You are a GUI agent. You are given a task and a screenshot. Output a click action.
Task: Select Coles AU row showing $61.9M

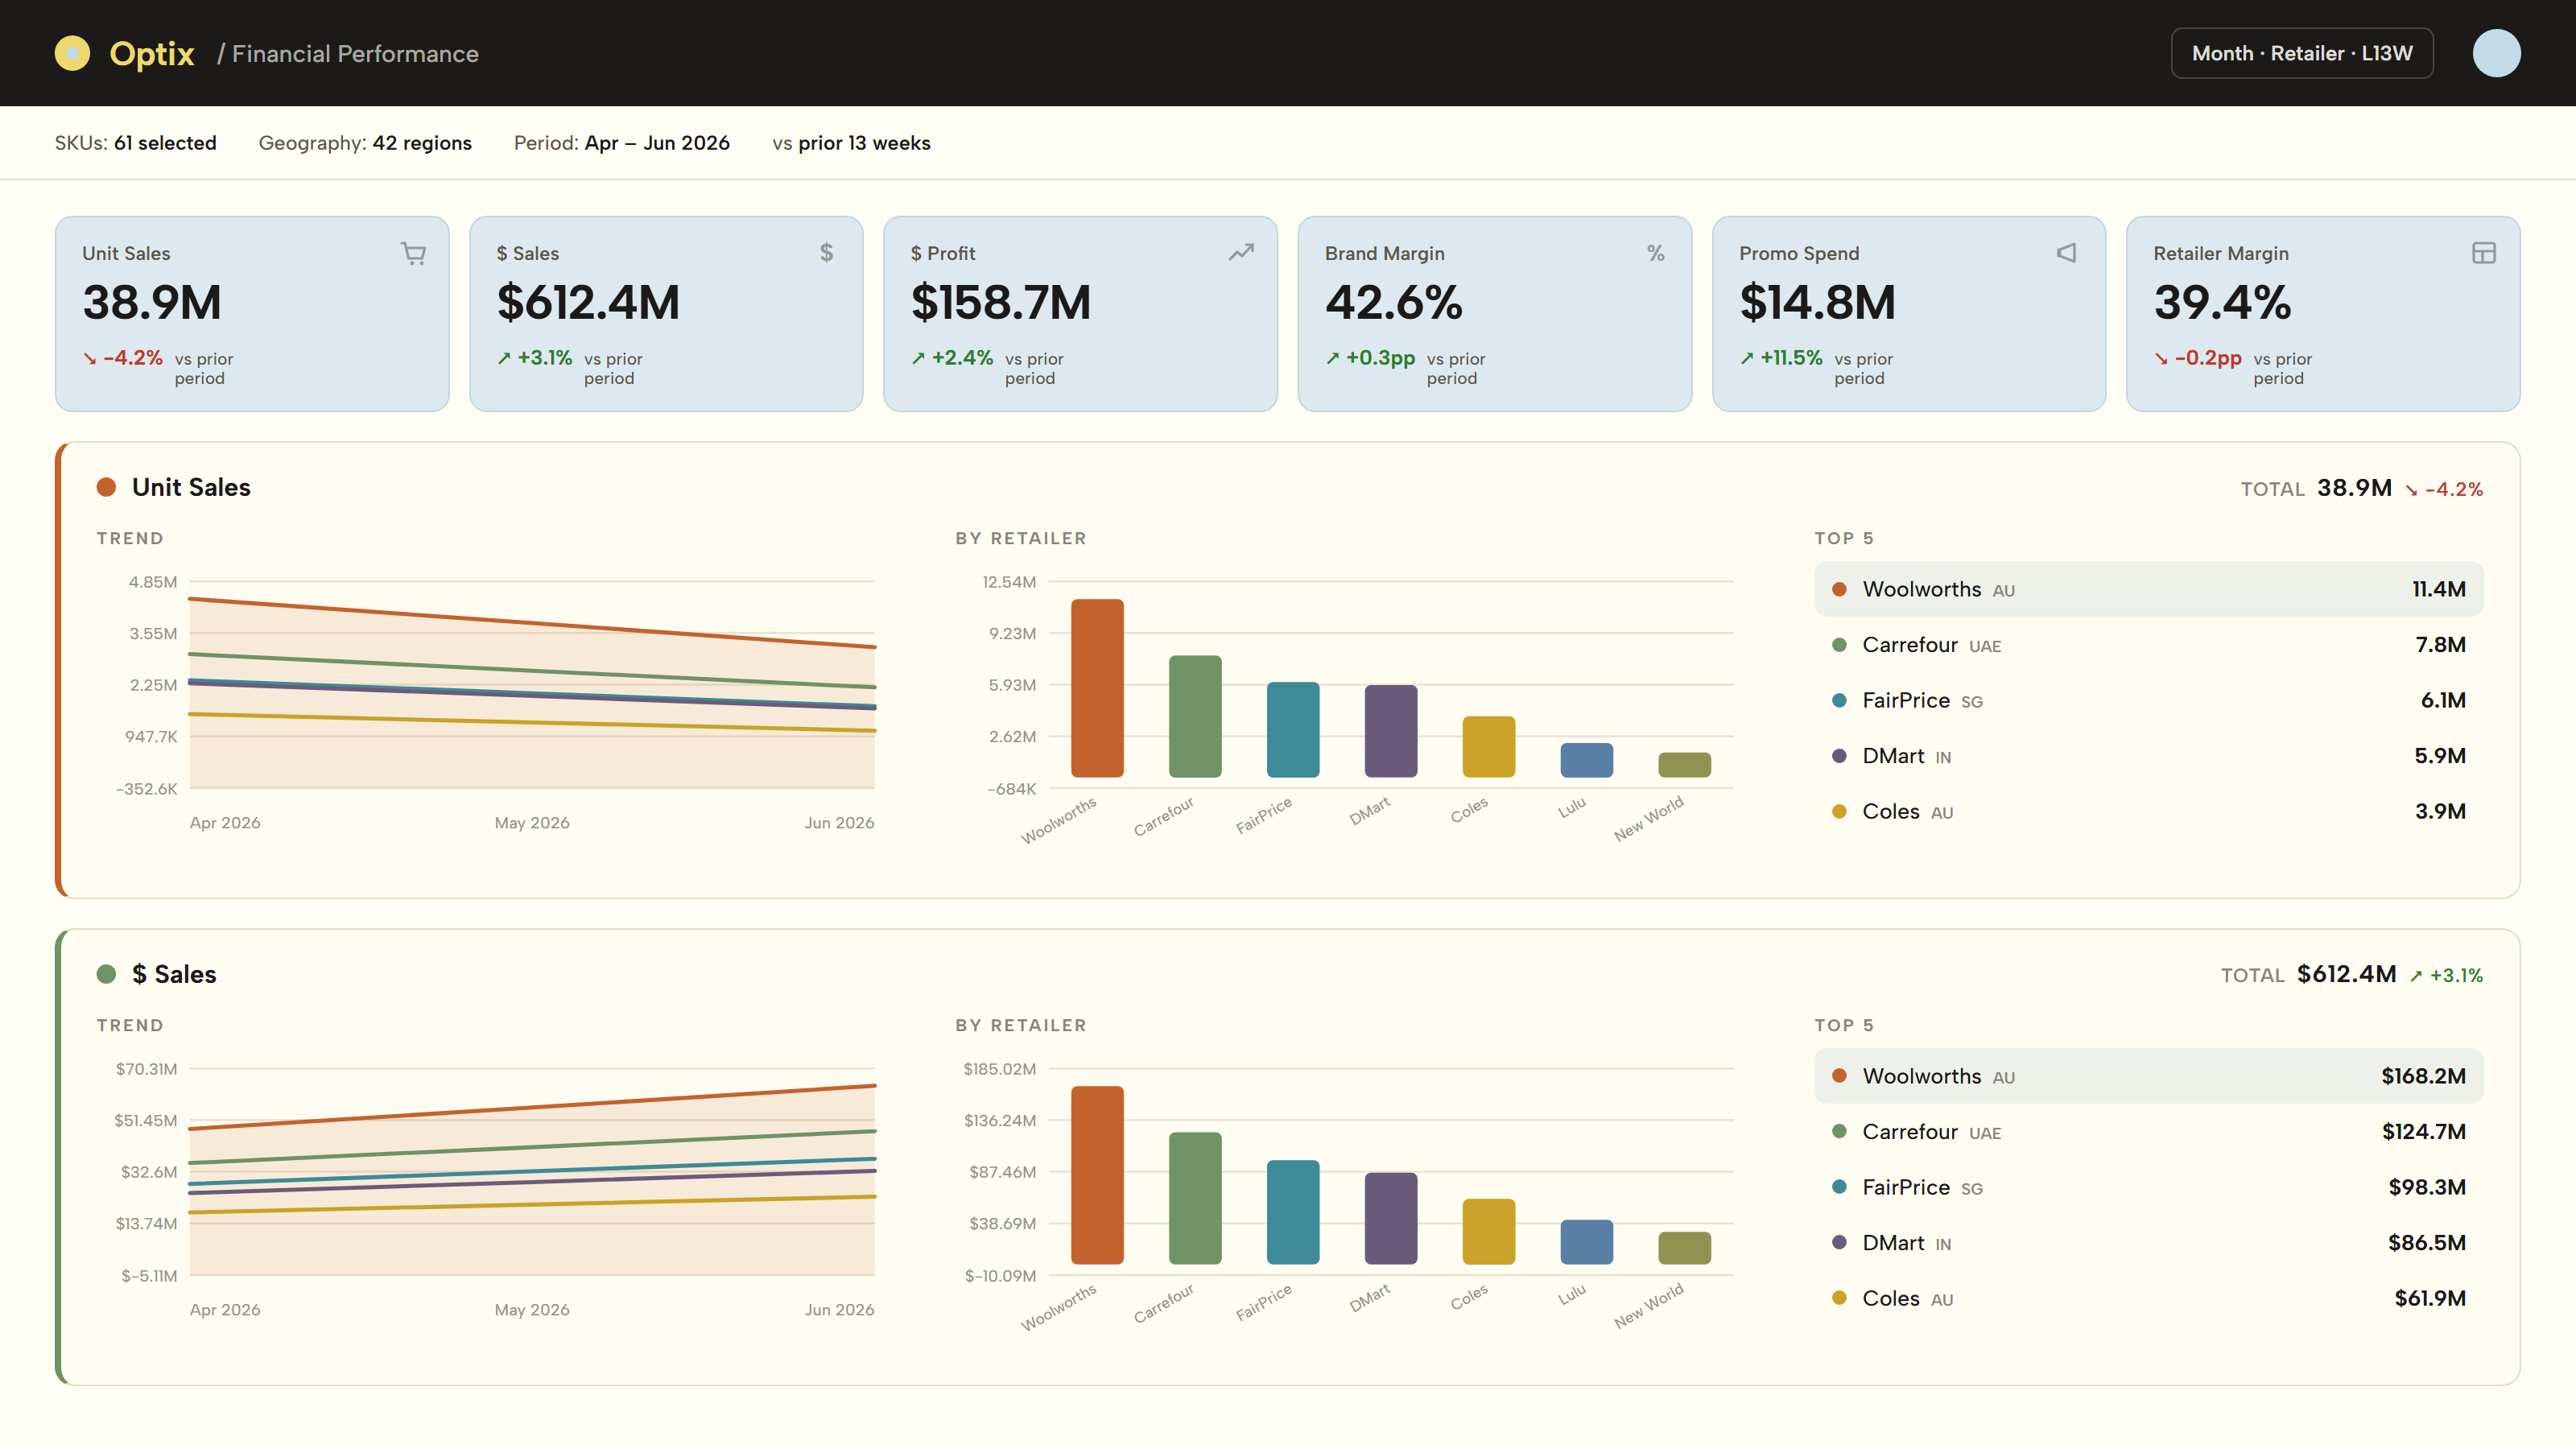click(2148, 1298)
